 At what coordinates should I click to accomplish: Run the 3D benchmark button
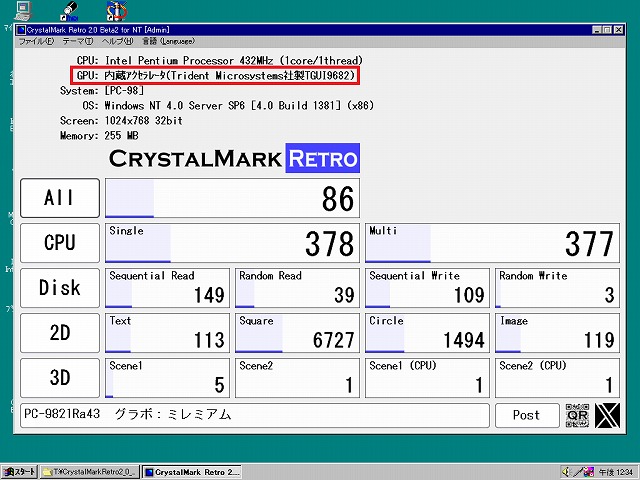click(60, 378)
